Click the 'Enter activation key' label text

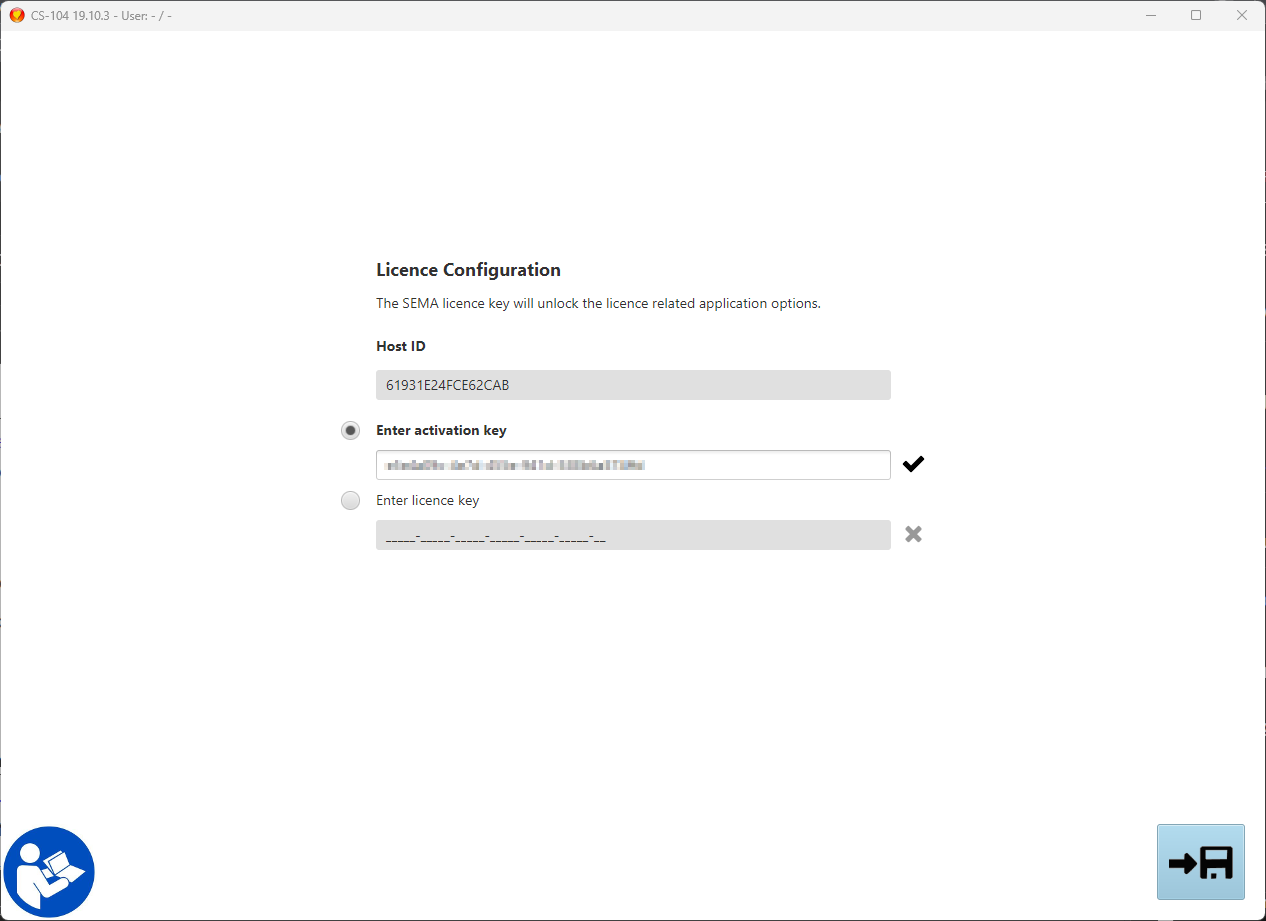[441, 430]
